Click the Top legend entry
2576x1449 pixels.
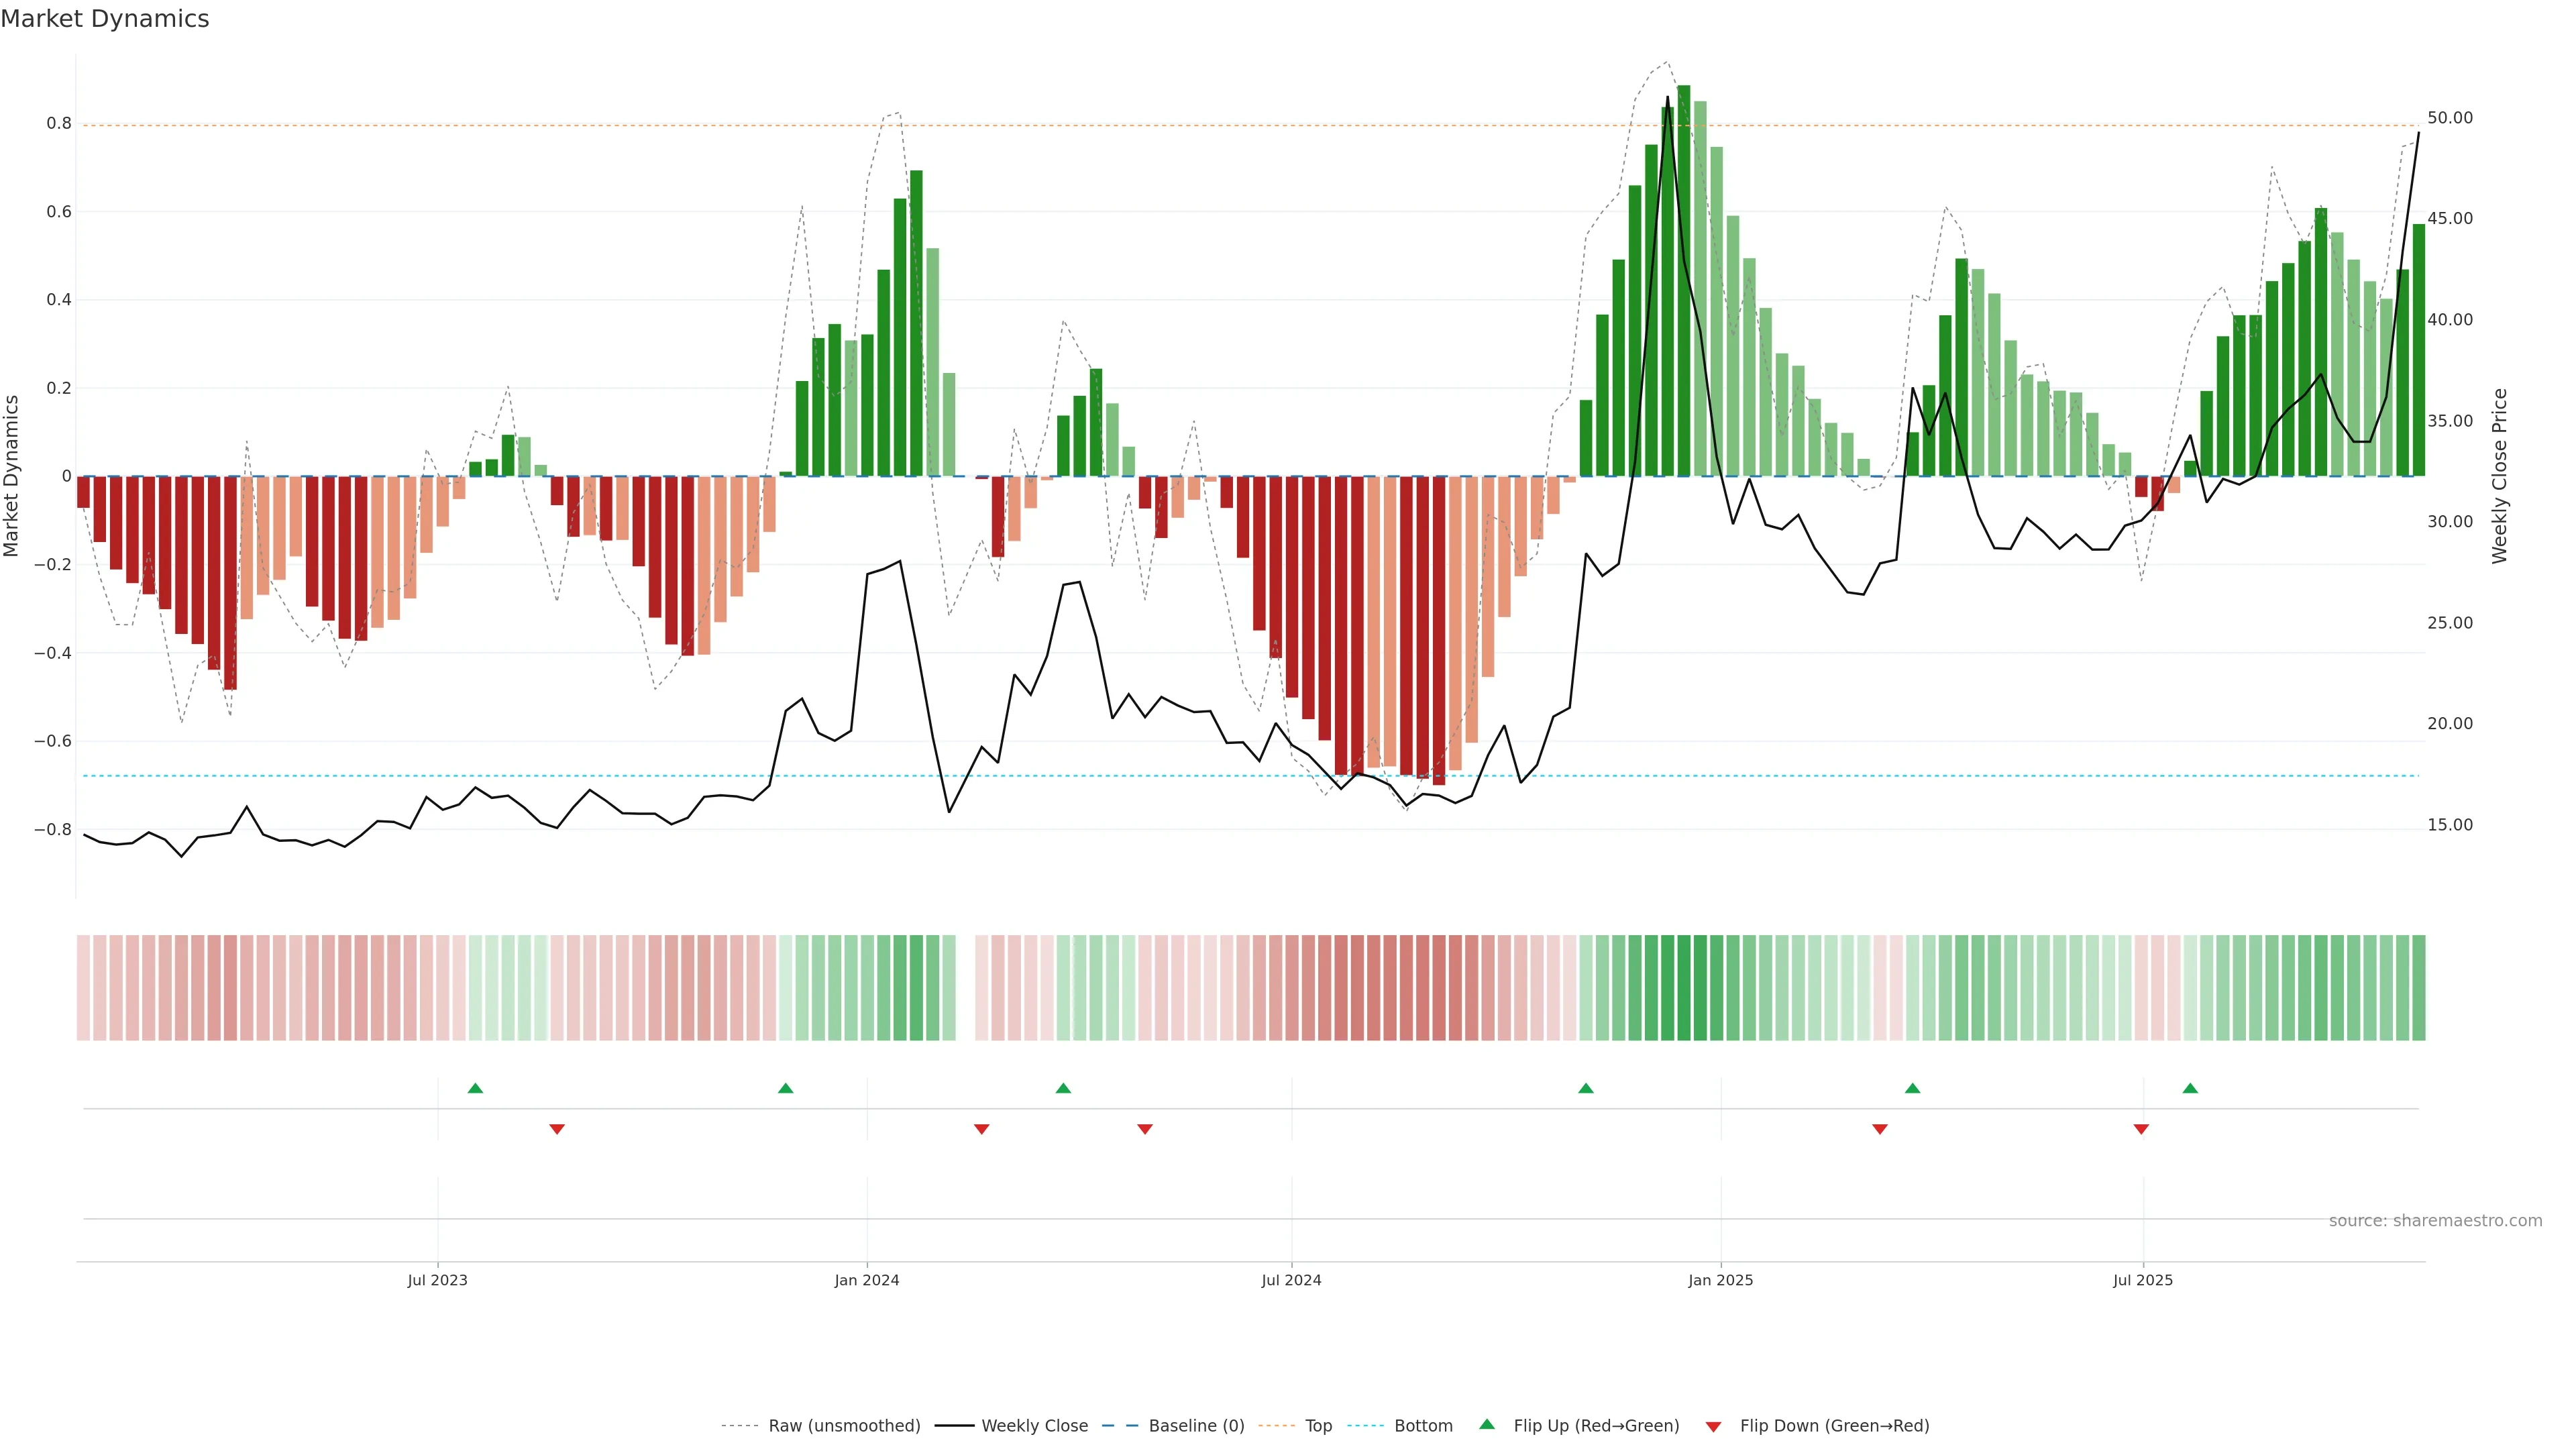pos(1318,1426)
